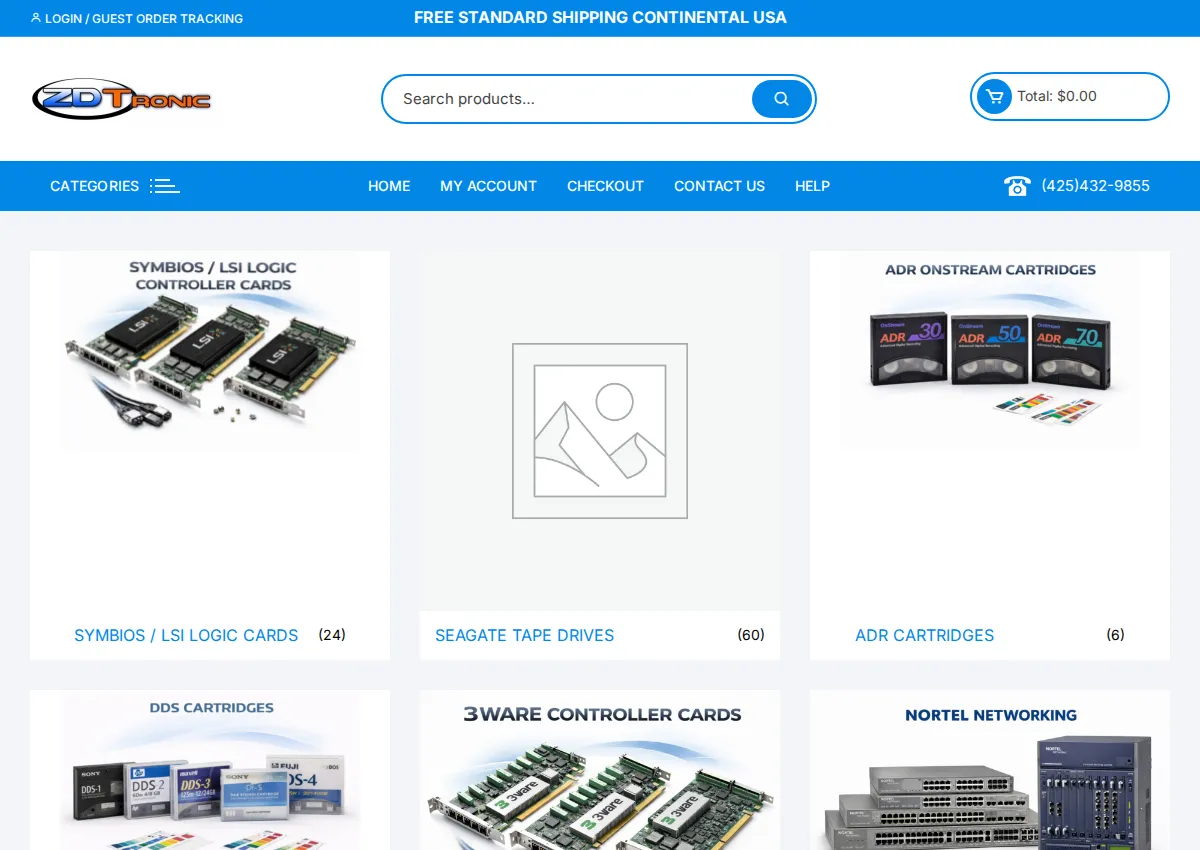The height and width of the screenshot is (850, 1200).
Task: Open the ADR Cartridges category link
Action: [924, 635]
